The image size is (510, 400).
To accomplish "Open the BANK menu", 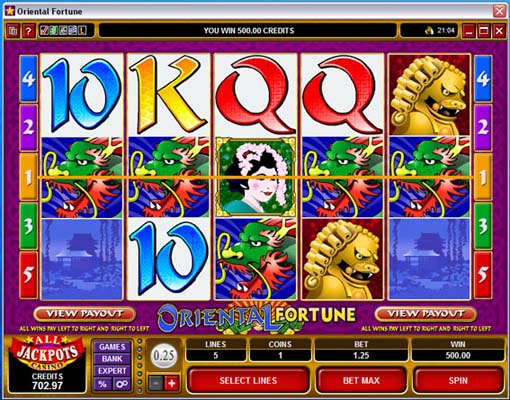I will pos(112,359).
